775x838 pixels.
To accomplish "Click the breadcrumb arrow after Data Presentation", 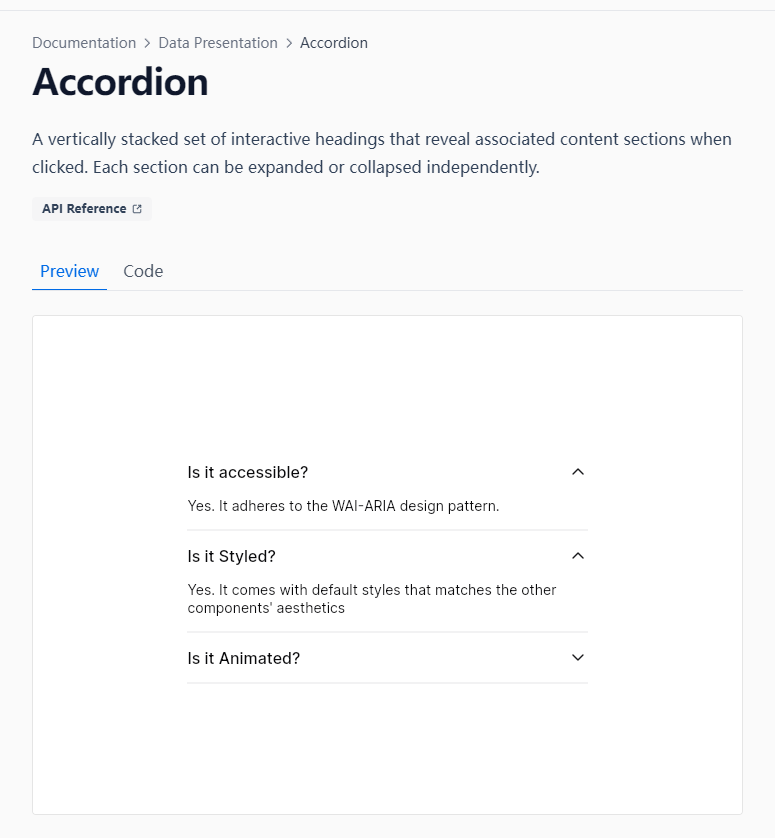I will click(x=289, y=43).
